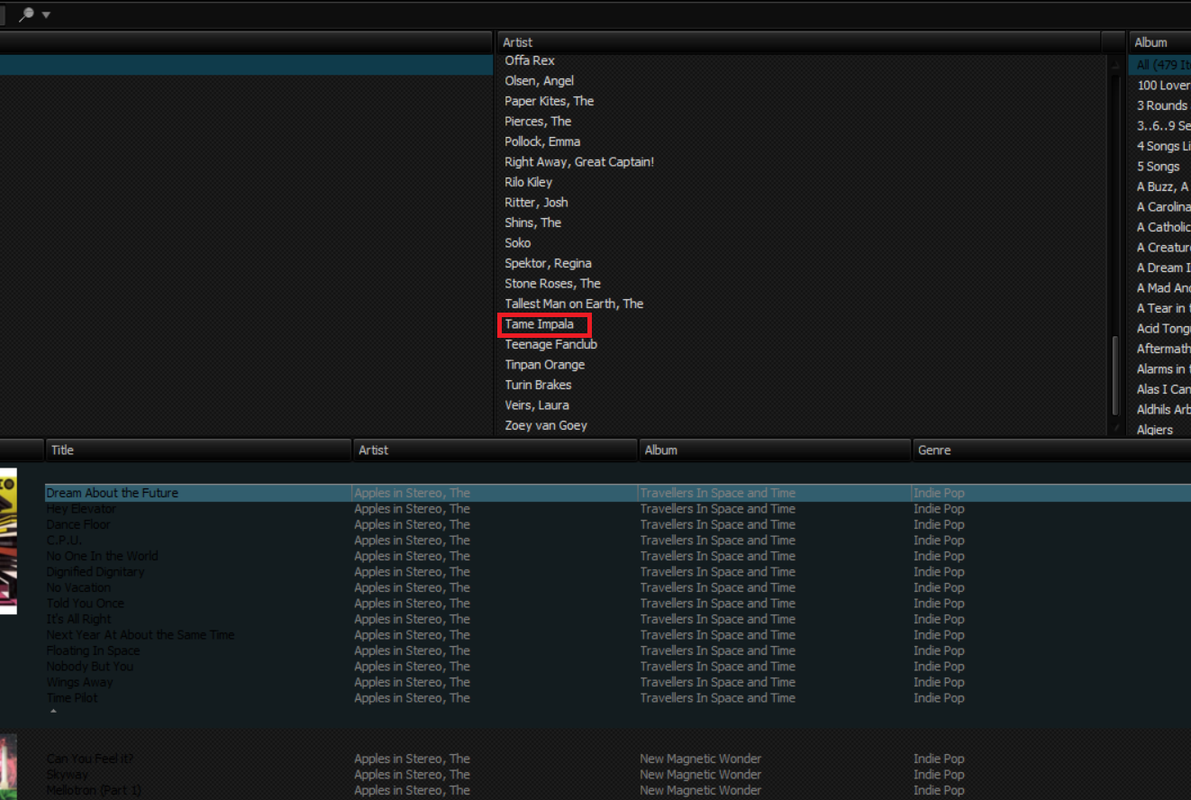Select the track Can You Feel It?
This screenshot has height=800, width=1191.
pyautogui.click(x=90, y=759)
